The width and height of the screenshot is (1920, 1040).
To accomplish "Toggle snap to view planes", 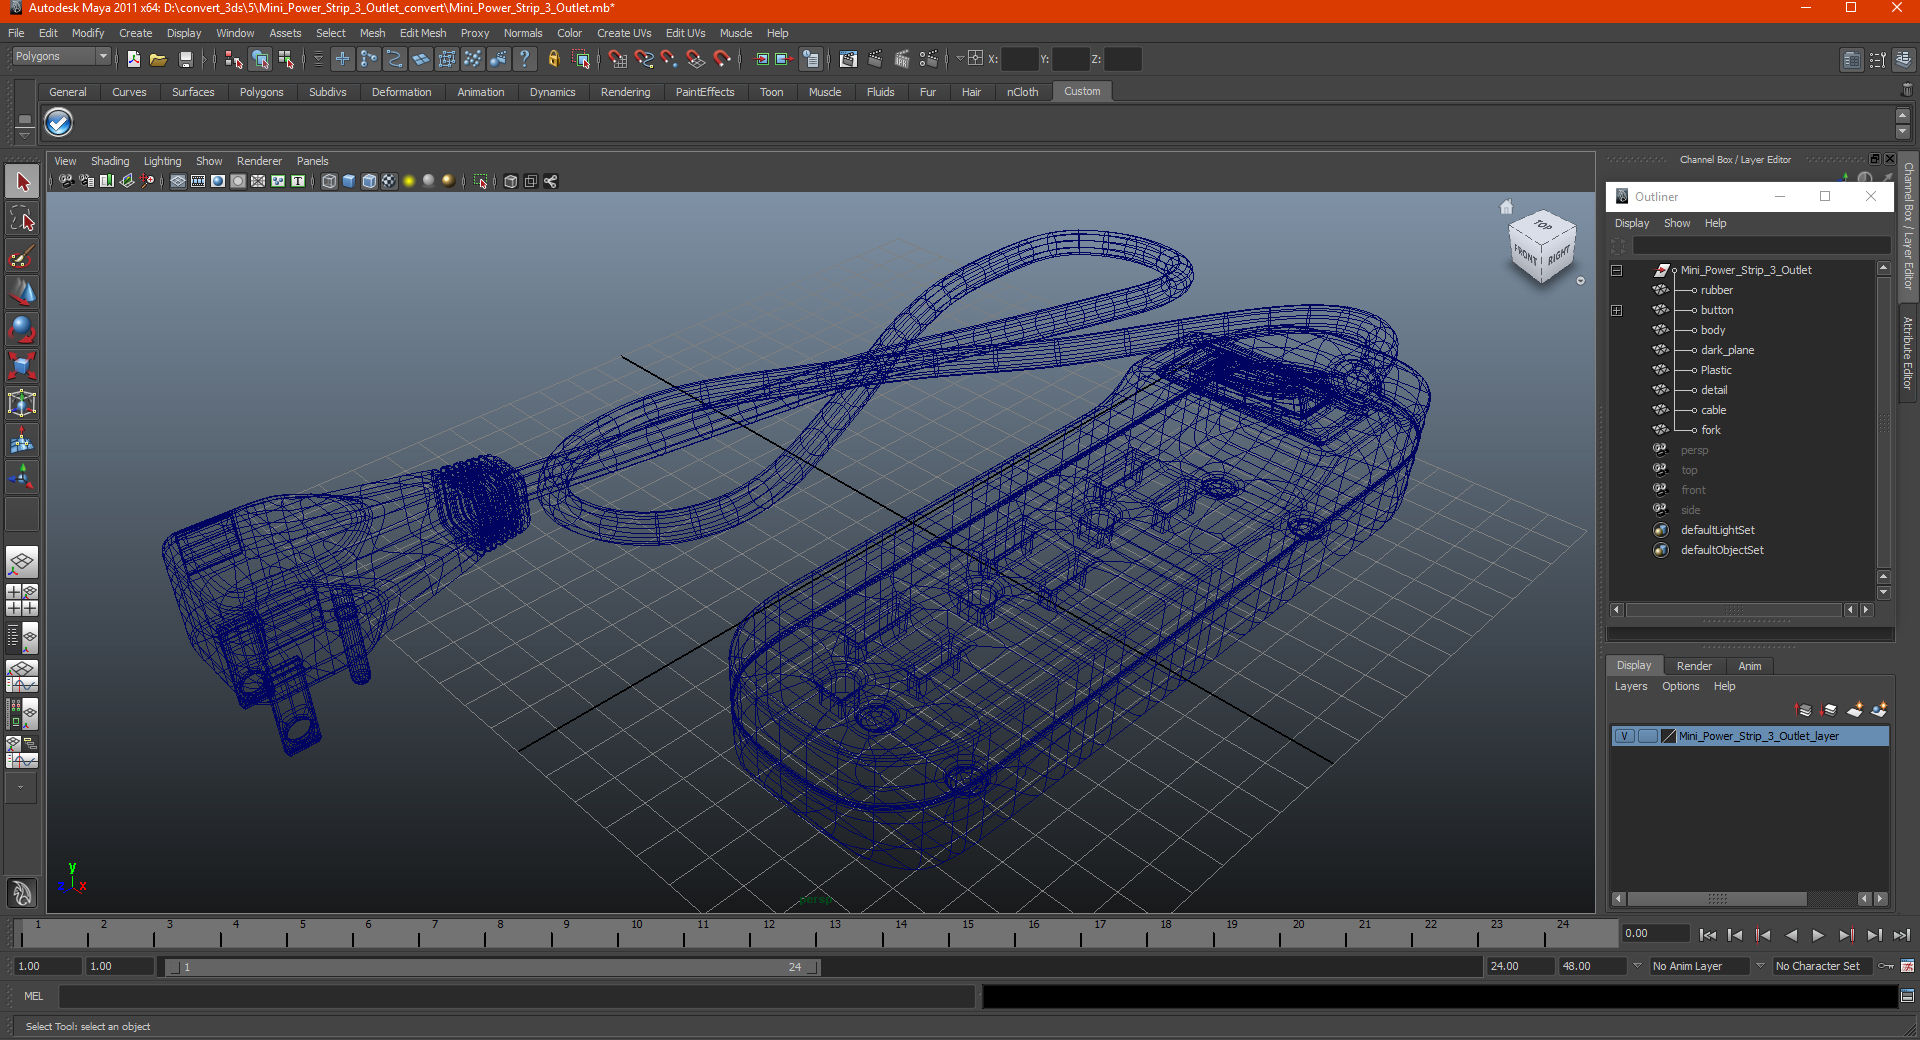I will (696, 60).
